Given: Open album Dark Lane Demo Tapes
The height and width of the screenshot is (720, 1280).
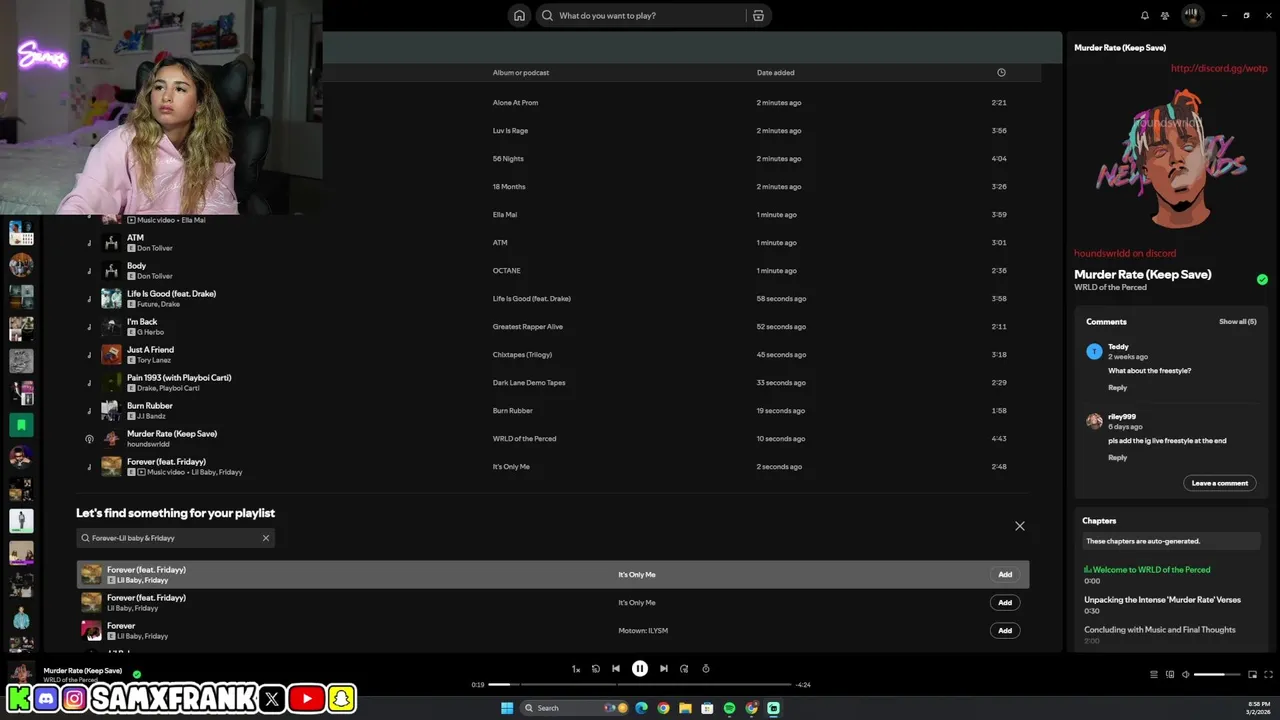Looking at the screenshot, I should pos(529,382).
